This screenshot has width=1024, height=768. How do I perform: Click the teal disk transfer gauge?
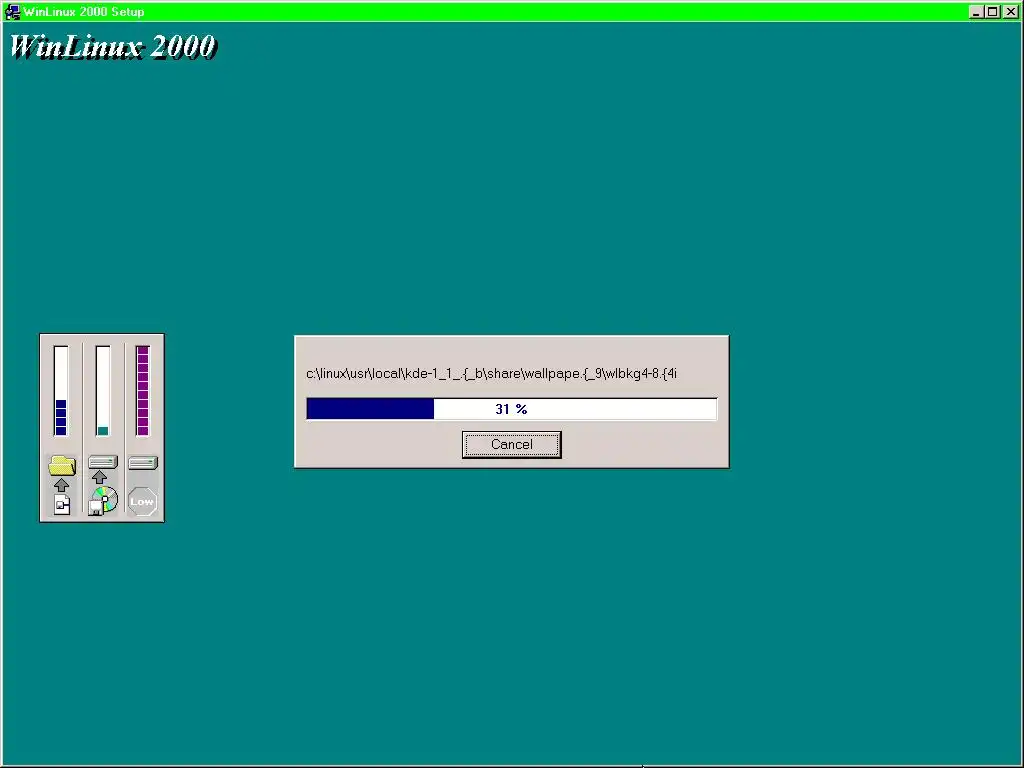pyautogui.click(x=103, y=391)
